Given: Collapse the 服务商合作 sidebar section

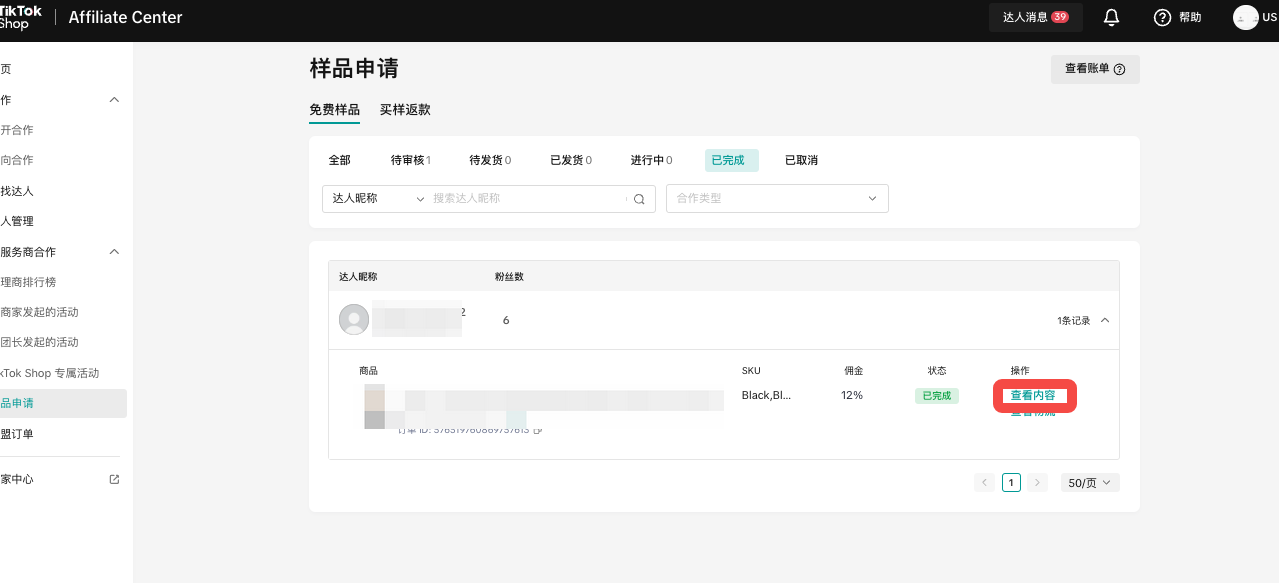Looking at the screenshot, I should point(114,252).
